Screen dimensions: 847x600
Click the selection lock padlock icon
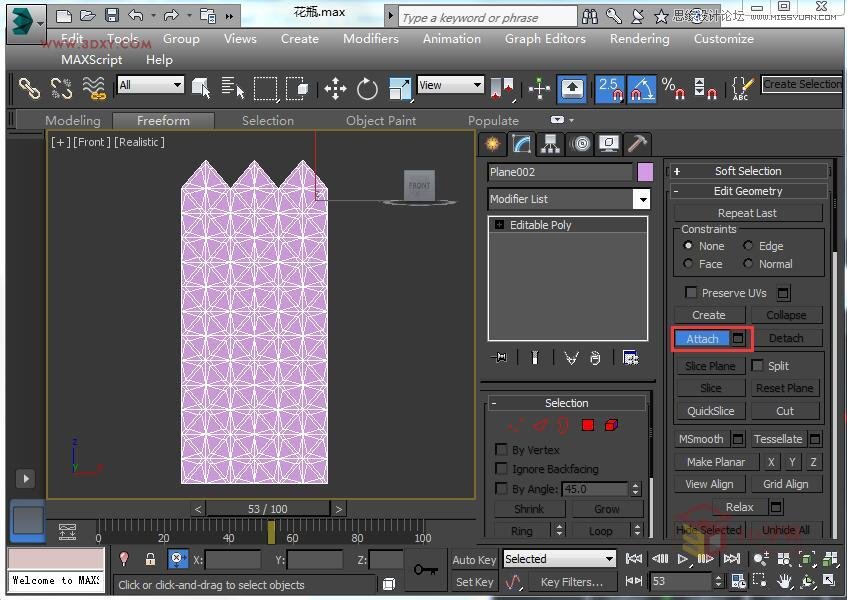(150, 560)
